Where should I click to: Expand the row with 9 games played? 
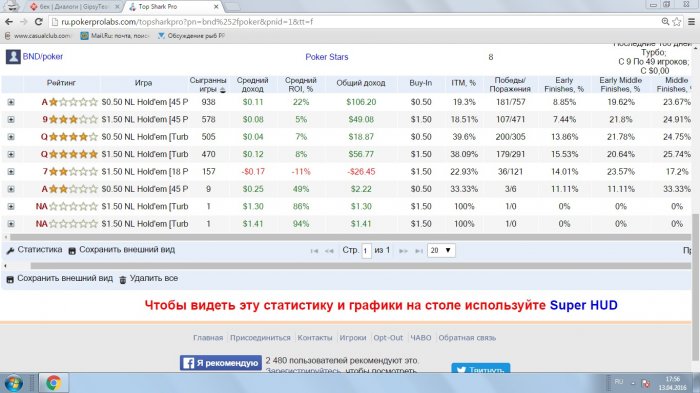tap(11, 189)
